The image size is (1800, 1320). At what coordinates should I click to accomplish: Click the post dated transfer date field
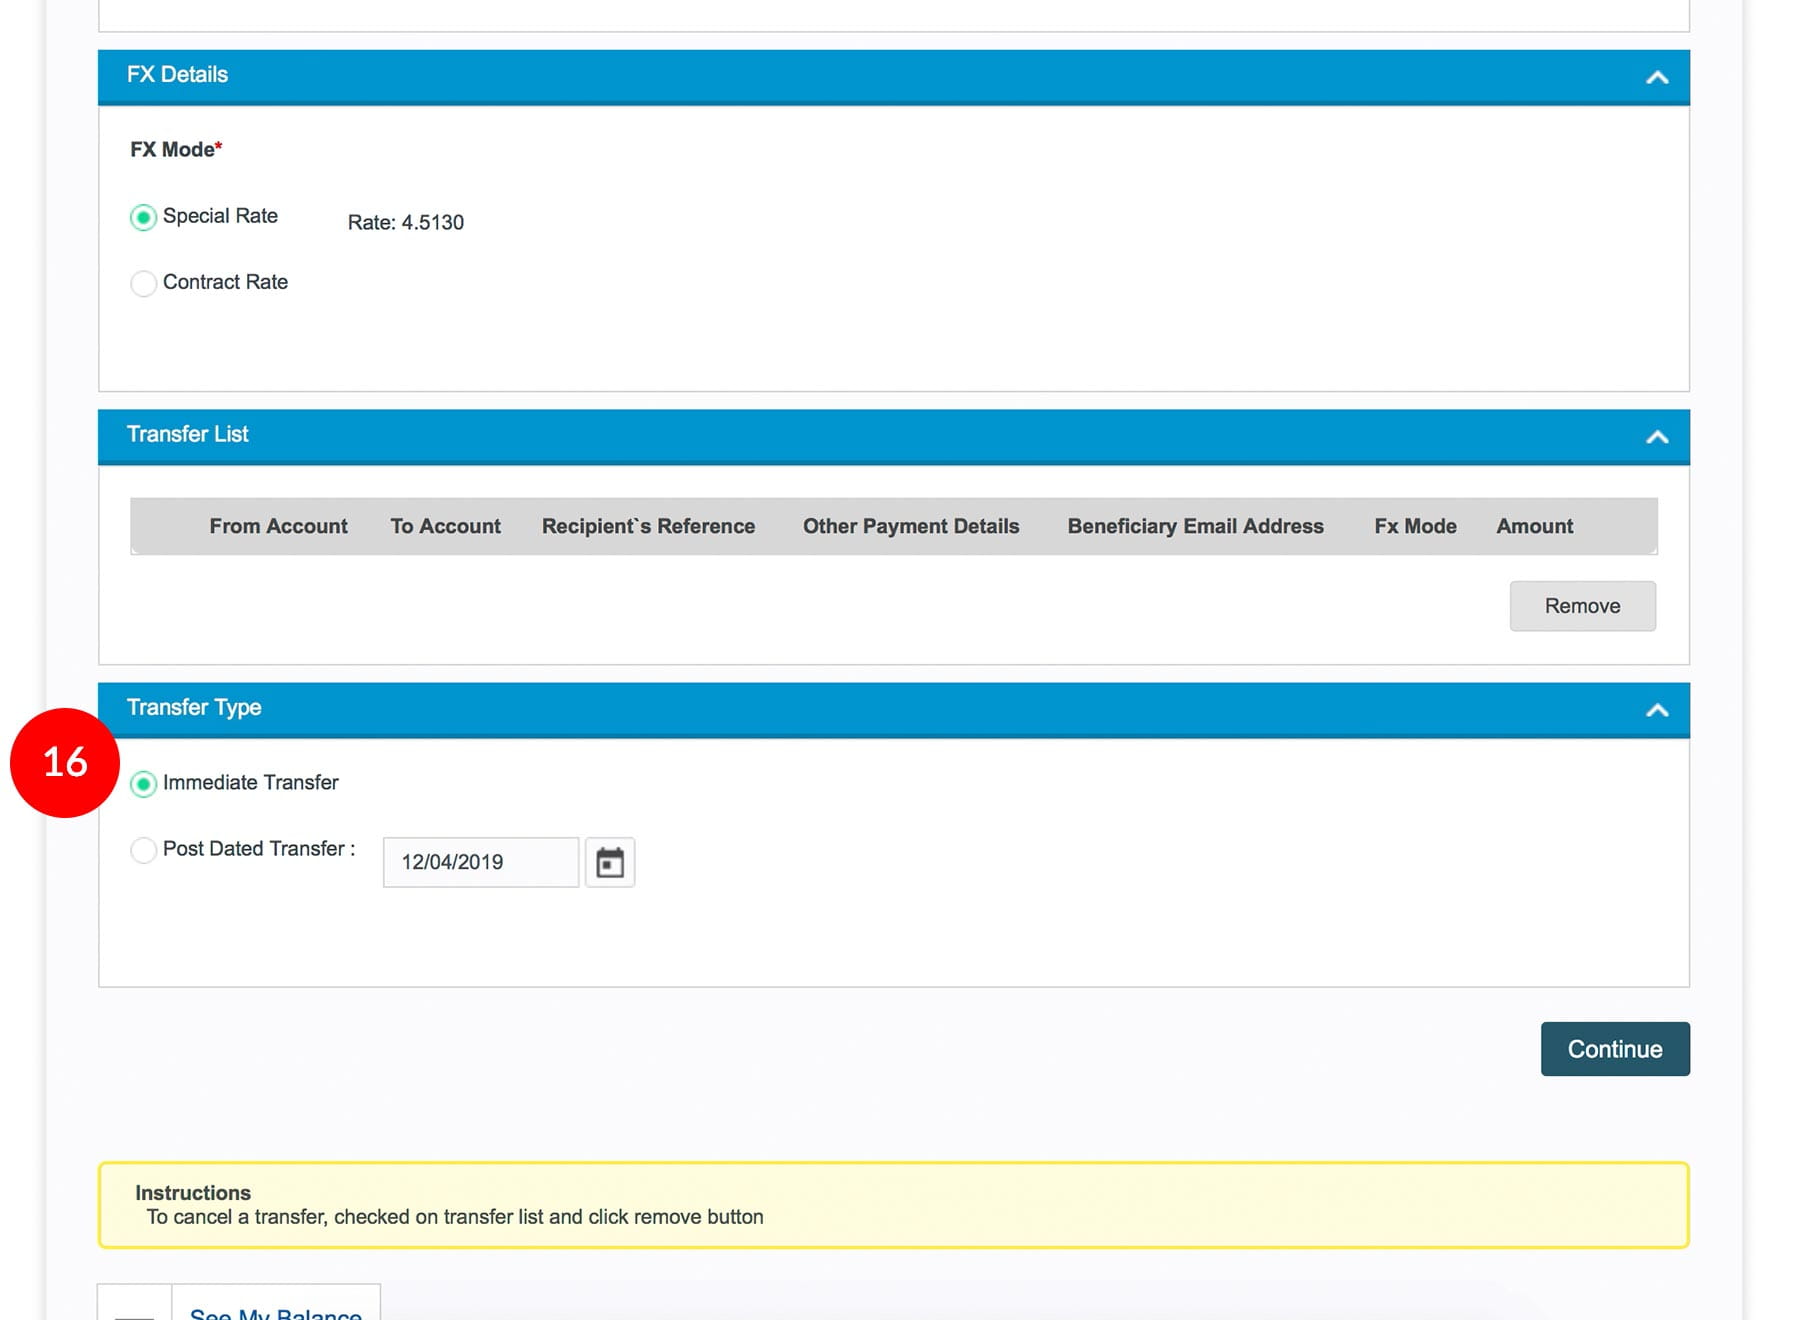point(480,862)
